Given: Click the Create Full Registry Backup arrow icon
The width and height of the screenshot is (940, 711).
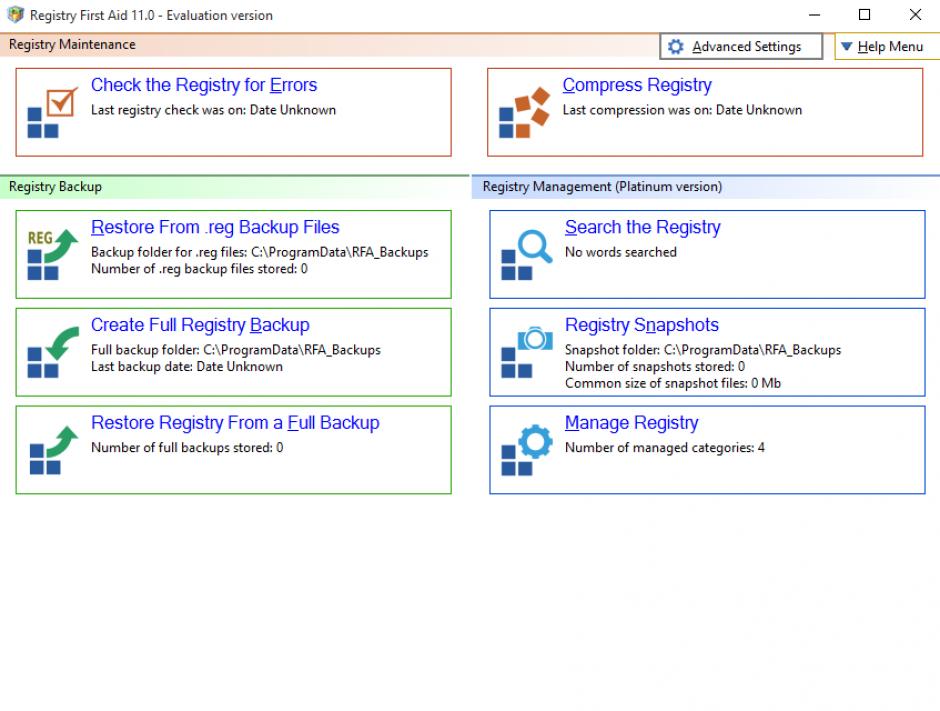Looking at the screenshot, I should tap(53, 353).
